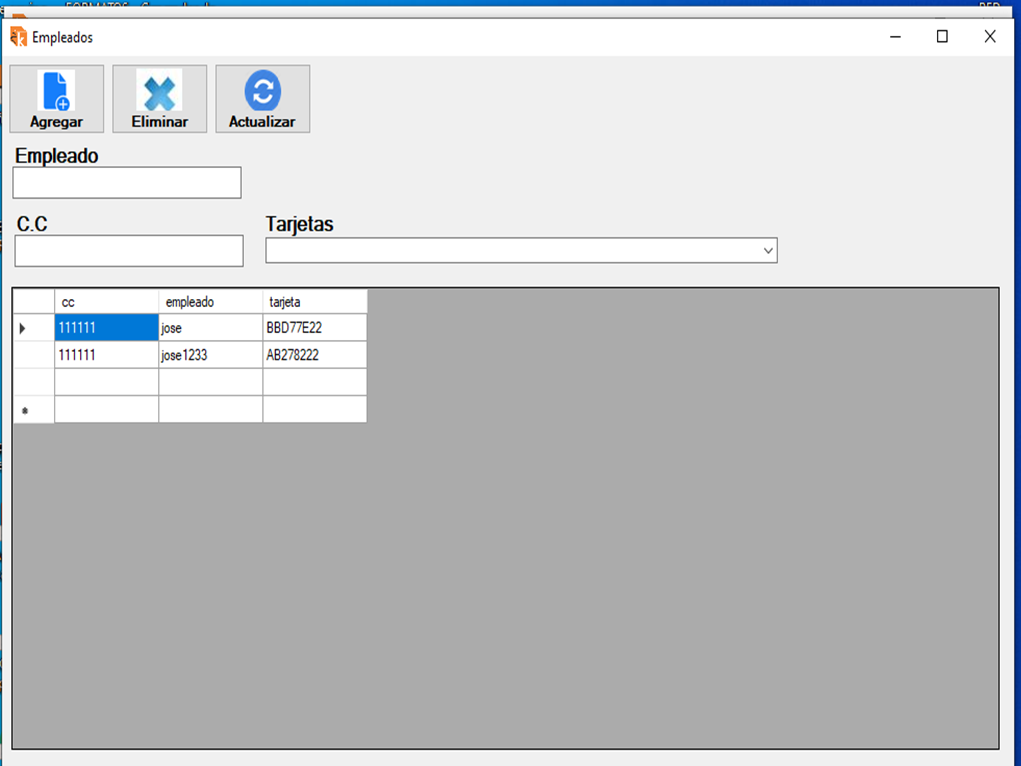Choose the AB278222 card cell
1021x766 pixels.
click(x=314, y=355)
